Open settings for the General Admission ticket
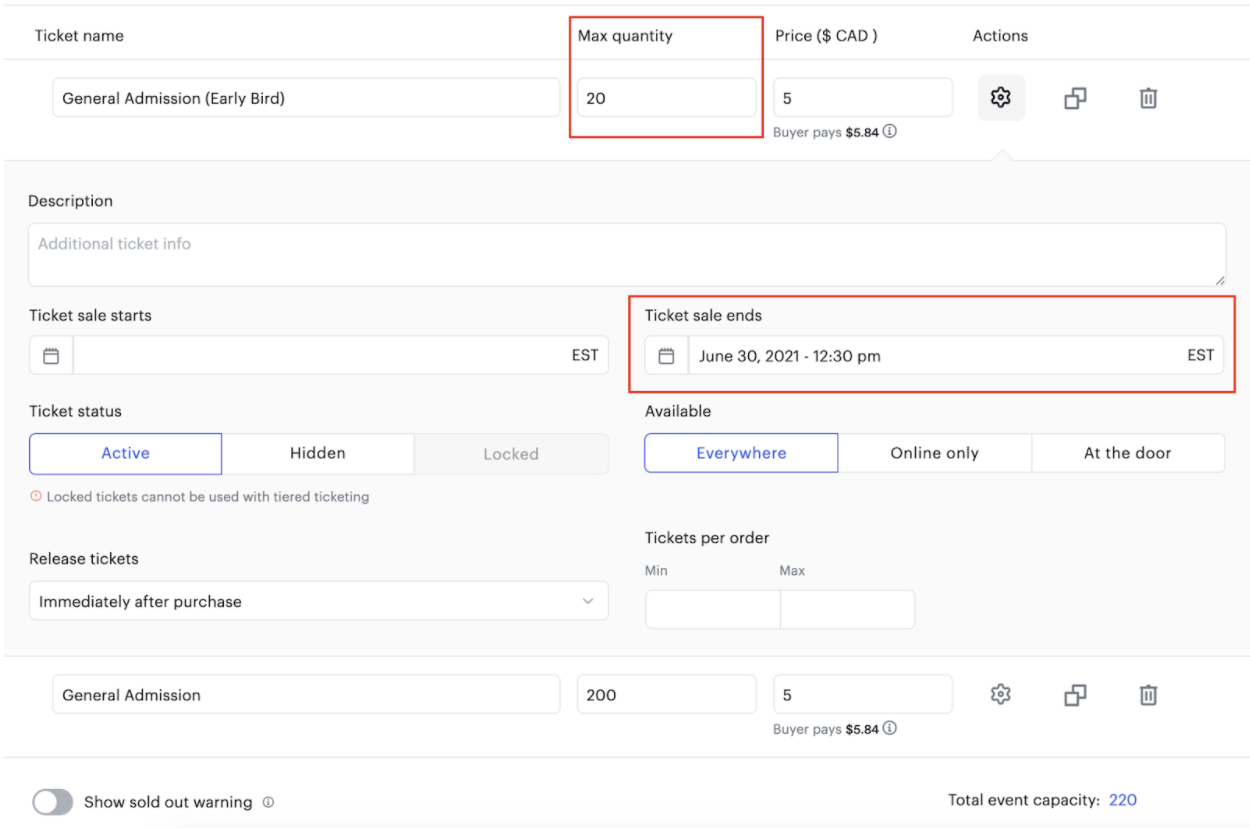This screenshot has width=1250, height=830. [x=1000, y=694]
